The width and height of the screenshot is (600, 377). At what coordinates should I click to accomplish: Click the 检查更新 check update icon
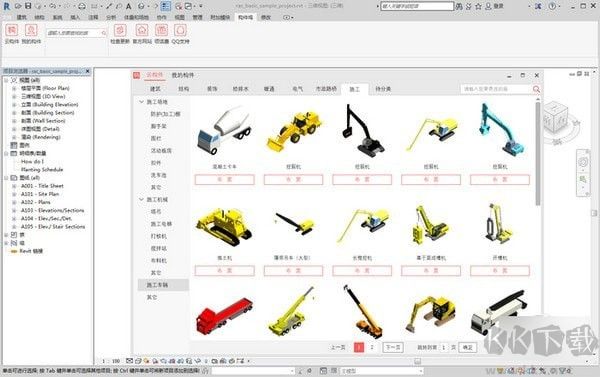tap(120, 30)
